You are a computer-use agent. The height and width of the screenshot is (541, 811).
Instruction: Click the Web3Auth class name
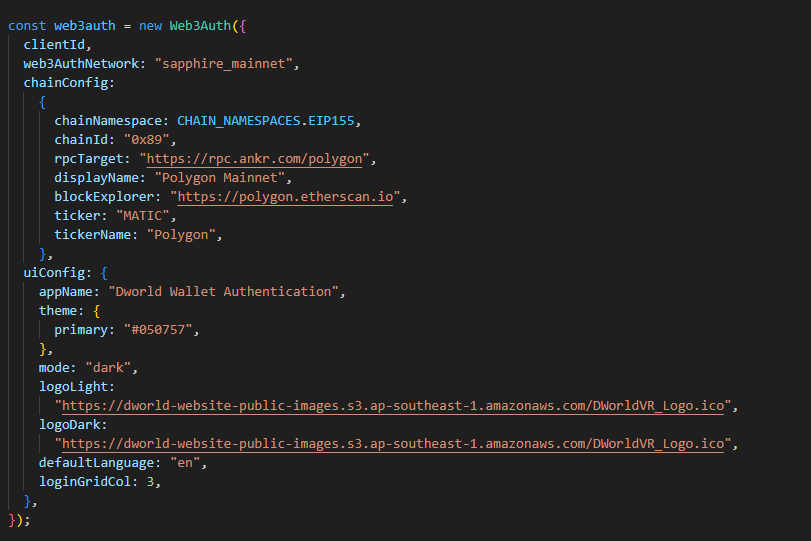pyautogui.click(x=200, y=26)
